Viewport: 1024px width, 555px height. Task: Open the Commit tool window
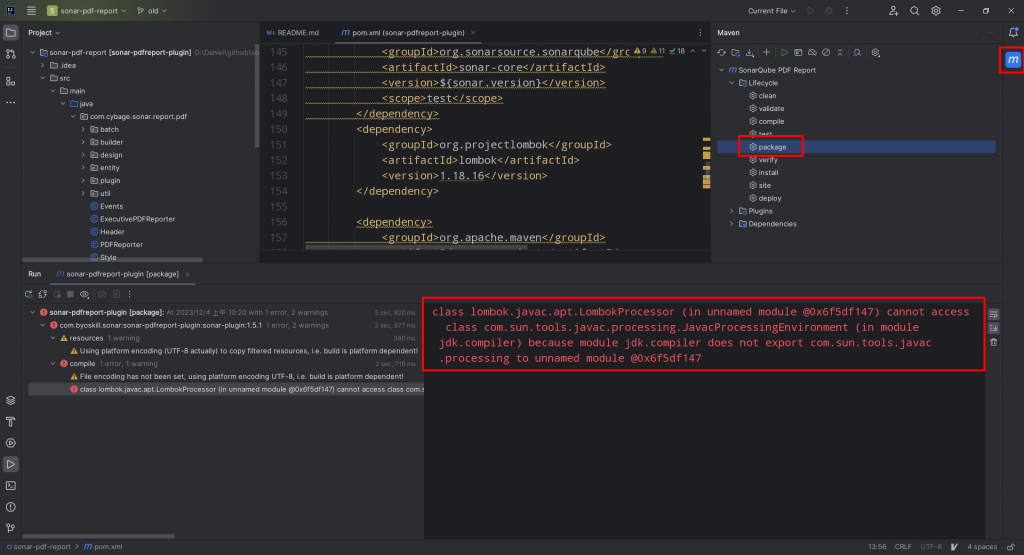tap(10, 55)
